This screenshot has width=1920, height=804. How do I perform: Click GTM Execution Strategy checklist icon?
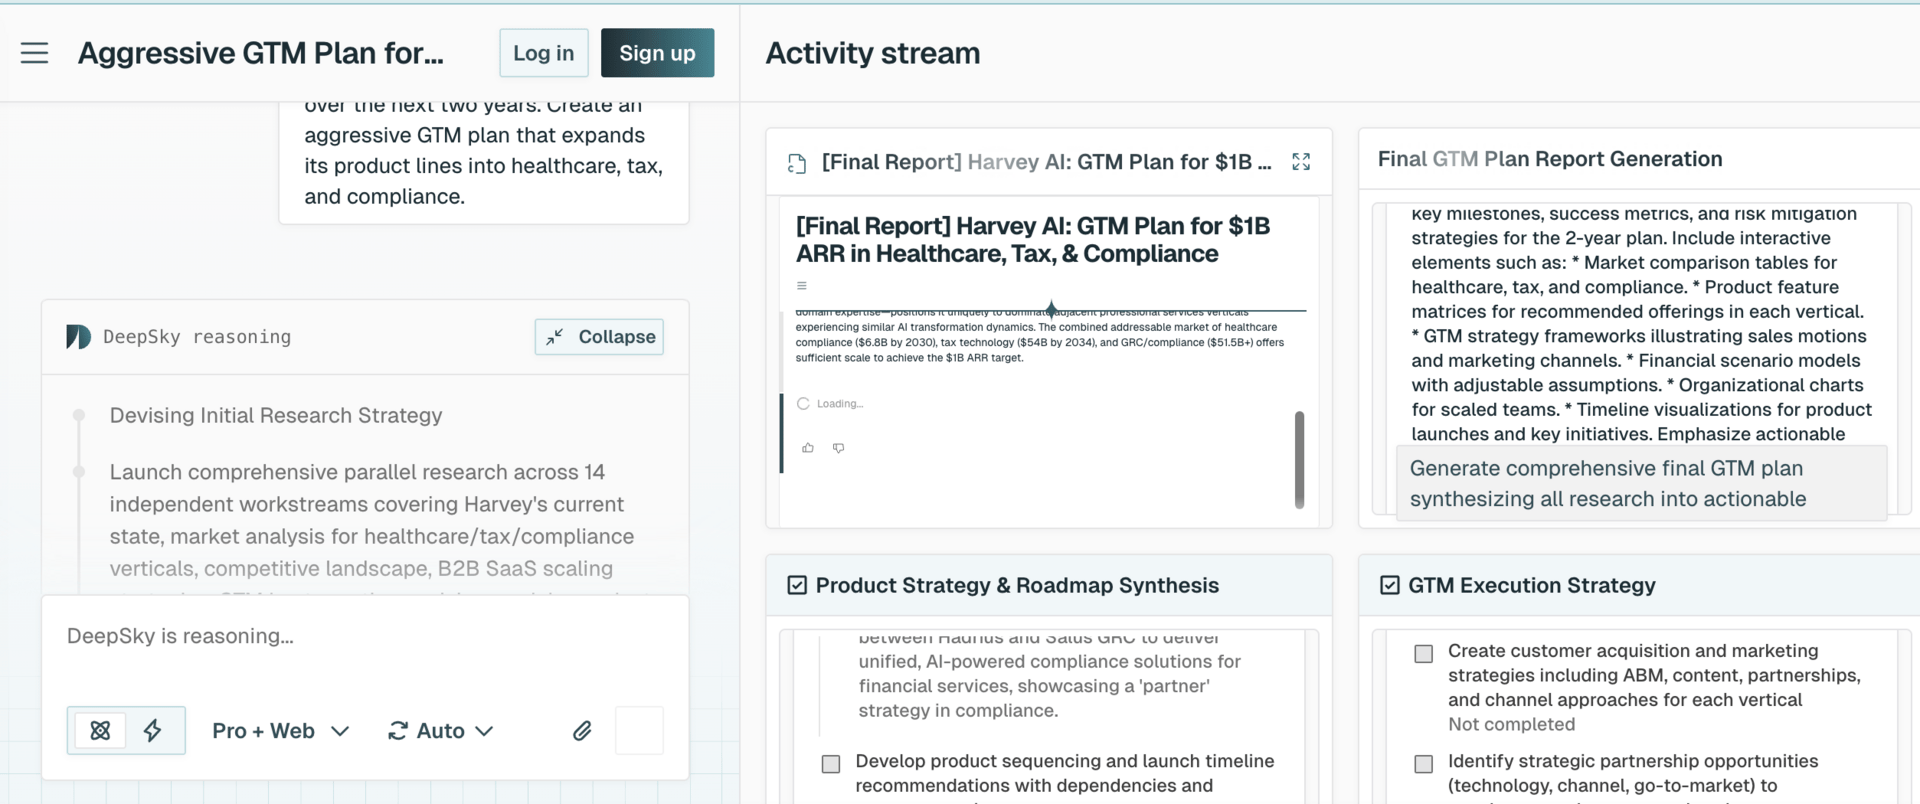pyautogui.click(x=1390, y=585)
